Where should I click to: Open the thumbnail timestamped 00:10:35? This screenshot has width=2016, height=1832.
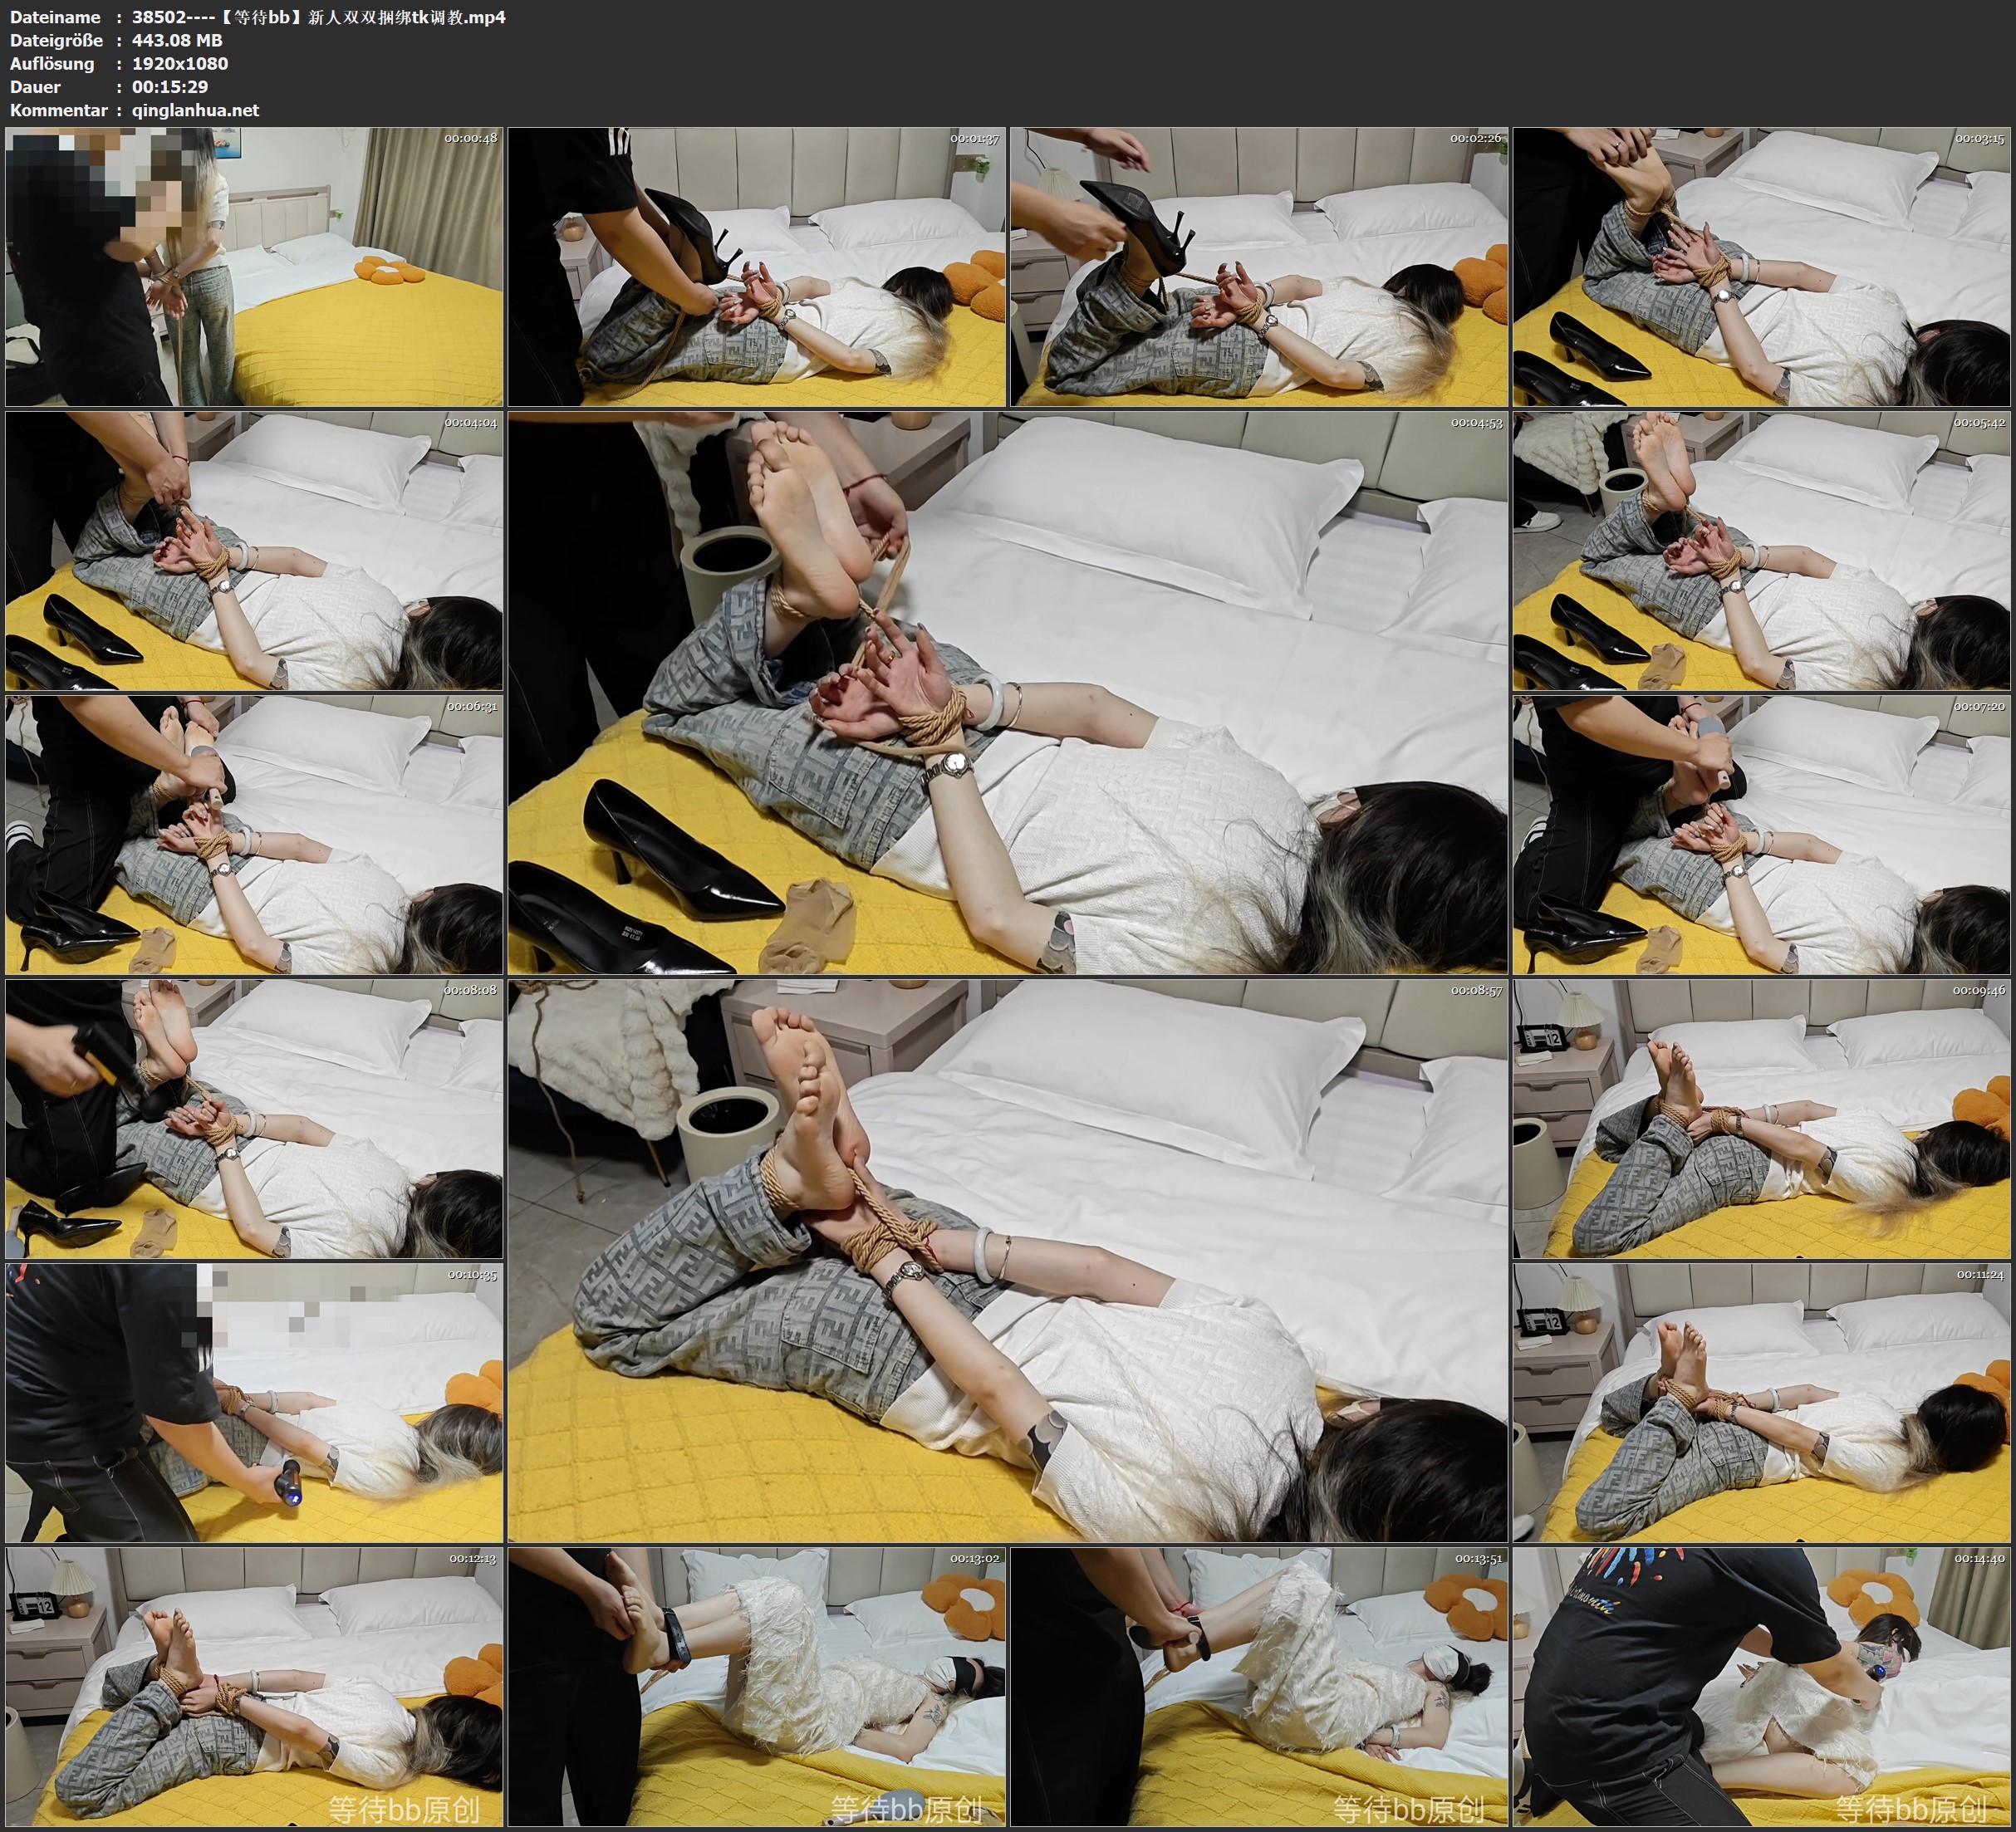pos(254,1403)
